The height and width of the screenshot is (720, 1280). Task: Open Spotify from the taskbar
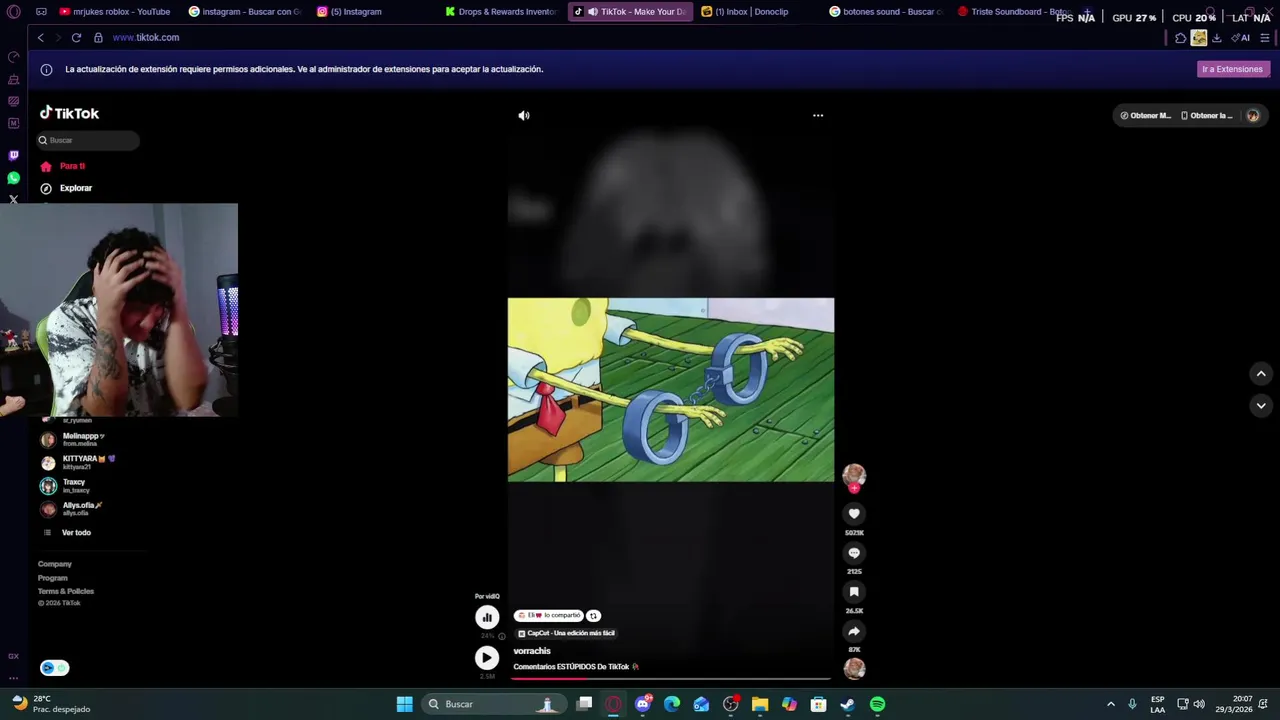(877, 704)
